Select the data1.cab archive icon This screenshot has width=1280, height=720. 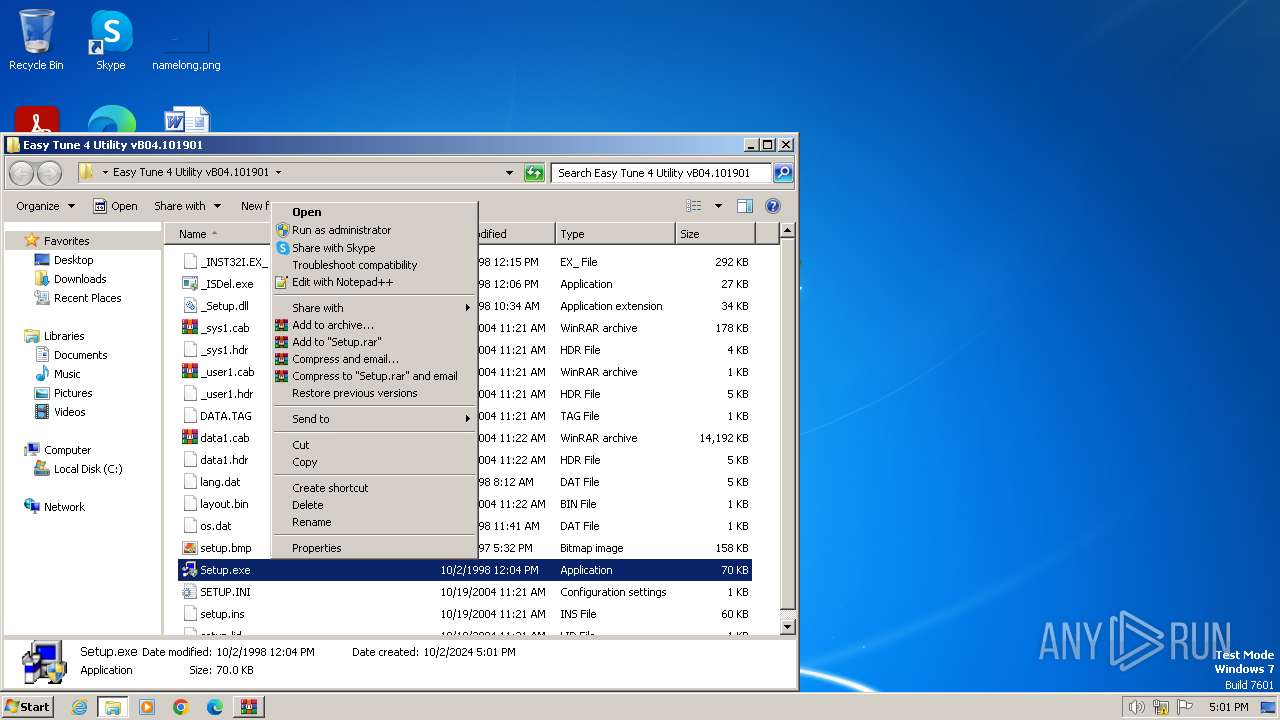(x=190, y=438)
